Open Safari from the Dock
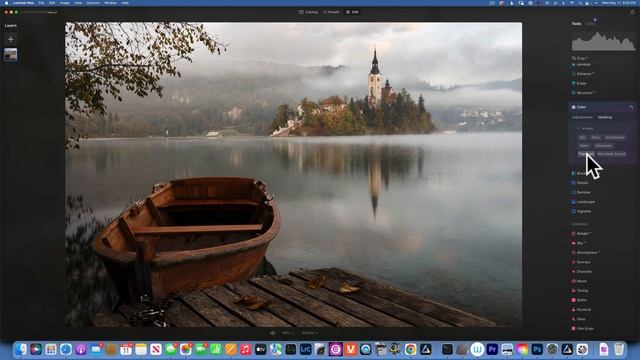640x360 pixels. (66, 349)
